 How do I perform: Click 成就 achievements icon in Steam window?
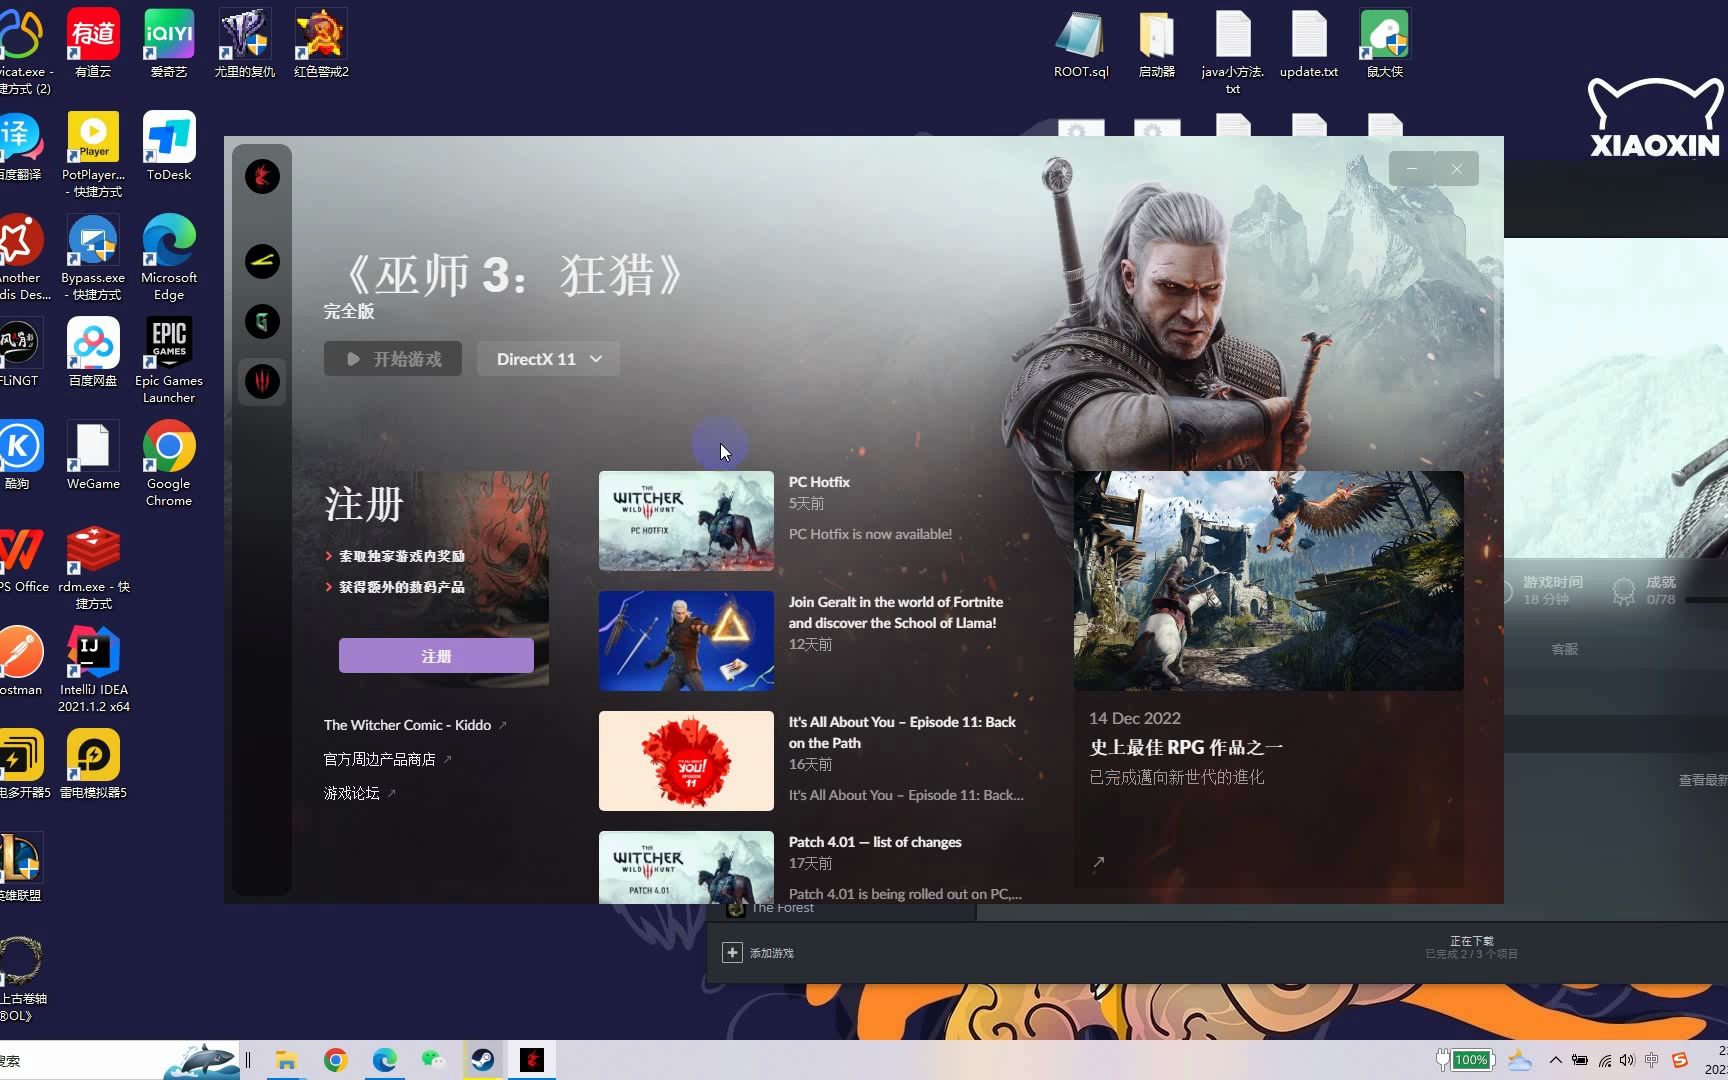tap(1623, 591)
